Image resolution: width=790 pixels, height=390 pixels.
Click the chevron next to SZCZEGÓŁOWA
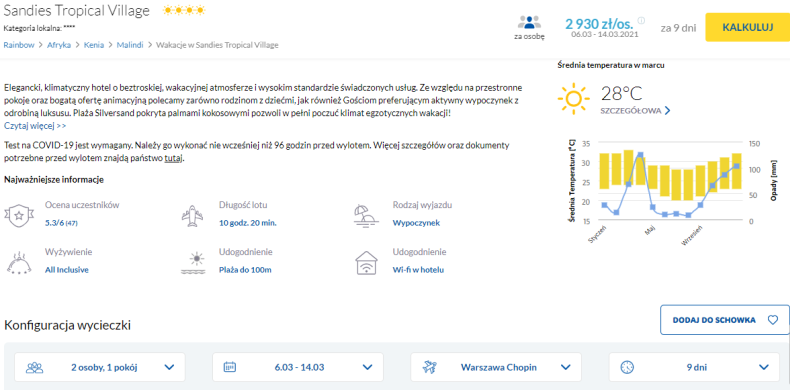tap(668, 111)
